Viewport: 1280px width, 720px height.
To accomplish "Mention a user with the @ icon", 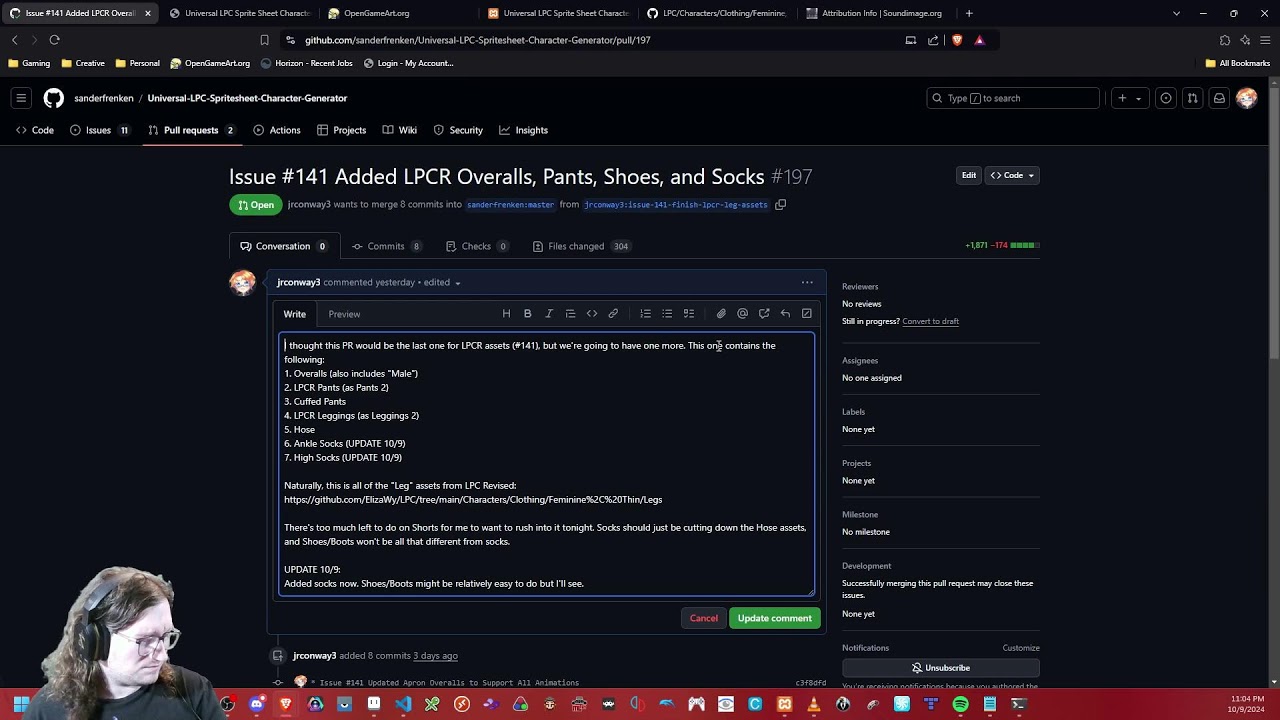I will coord(742,314).
